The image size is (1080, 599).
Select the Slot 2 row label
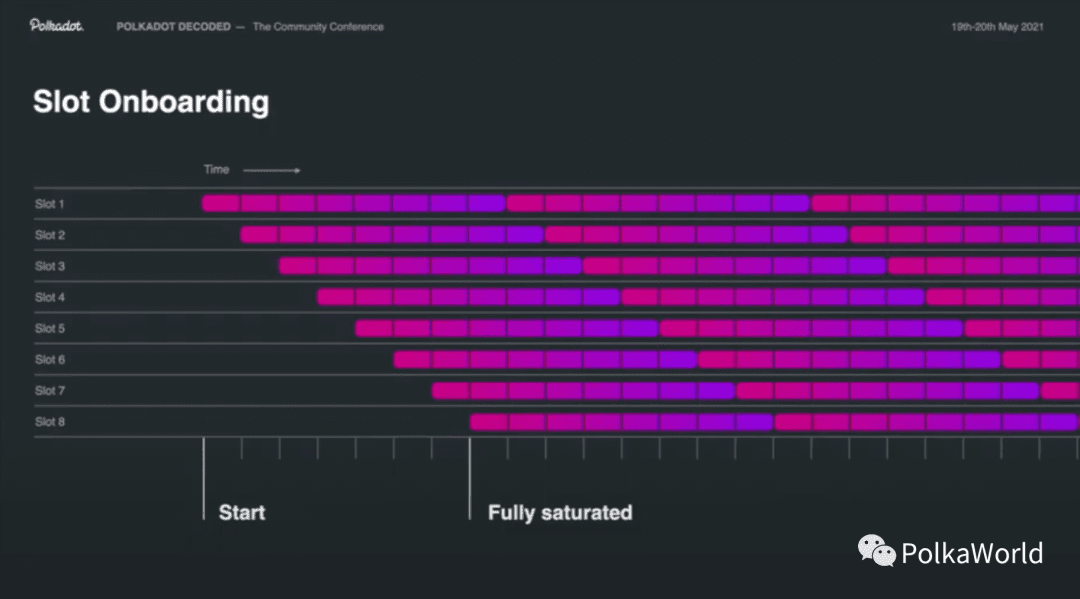click(50, 235)
